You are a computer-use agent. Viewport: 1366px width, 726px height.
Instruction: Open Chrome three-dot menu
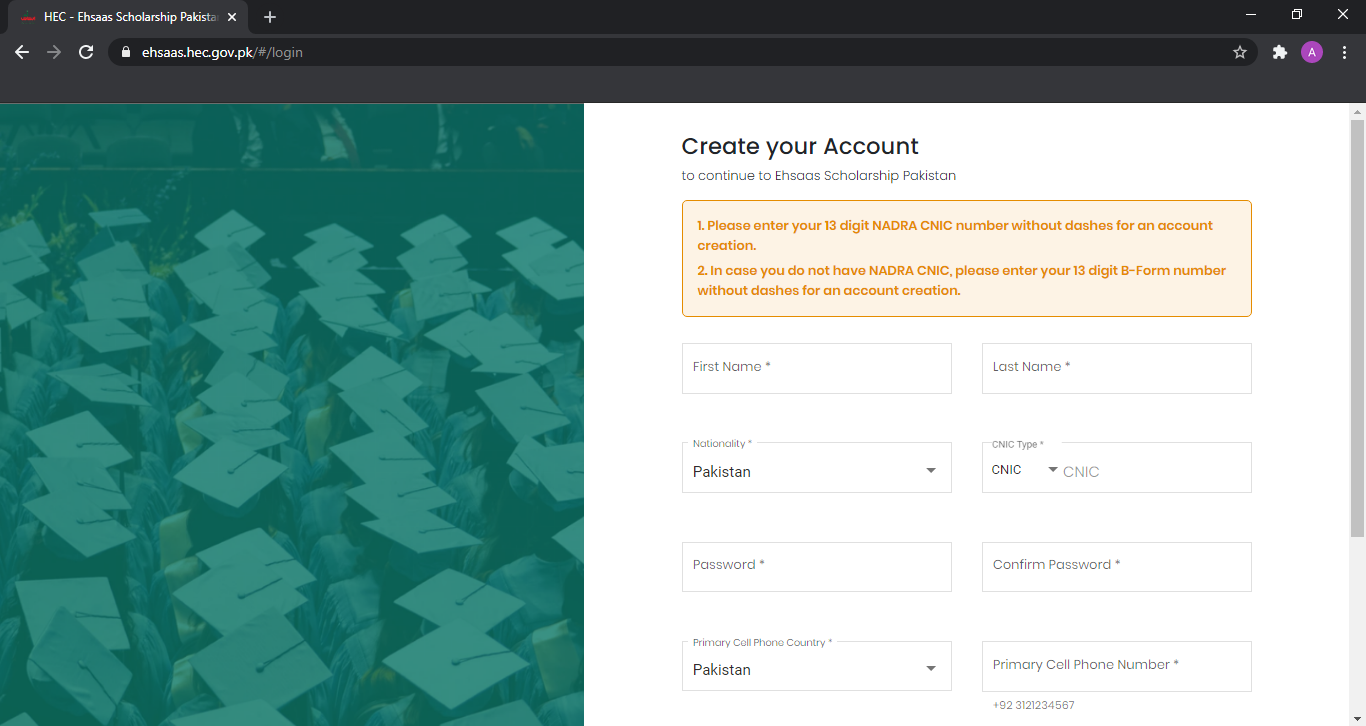click(x=1344, y=52)
